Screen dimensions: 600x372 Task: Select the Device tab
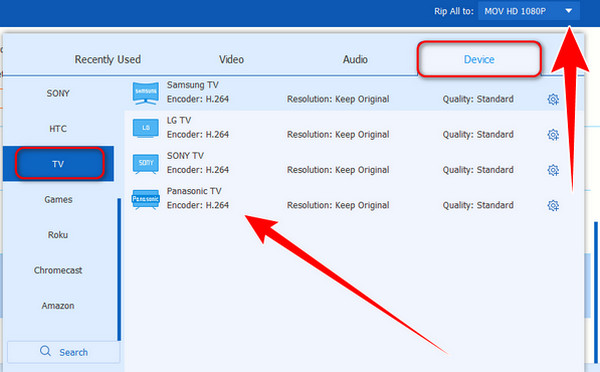479,59
